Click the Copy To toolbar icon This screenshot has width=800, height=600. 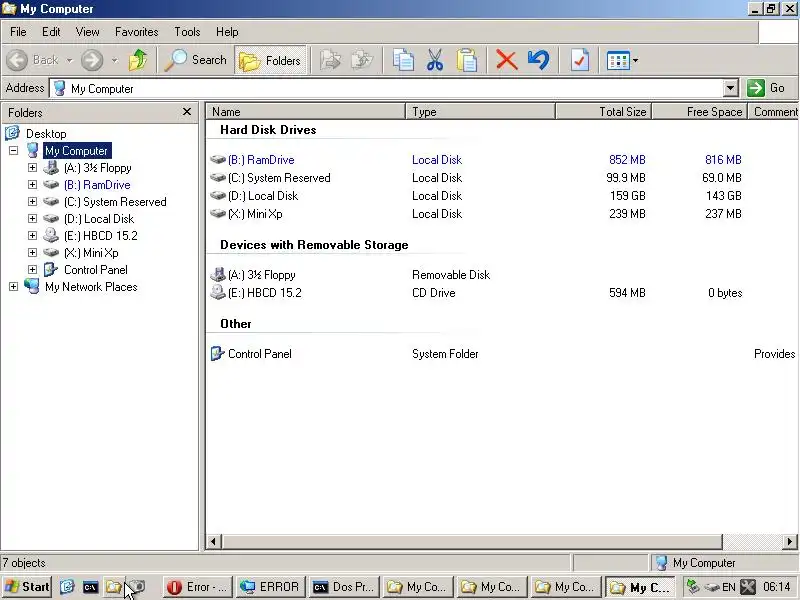[x=362, y=60]
